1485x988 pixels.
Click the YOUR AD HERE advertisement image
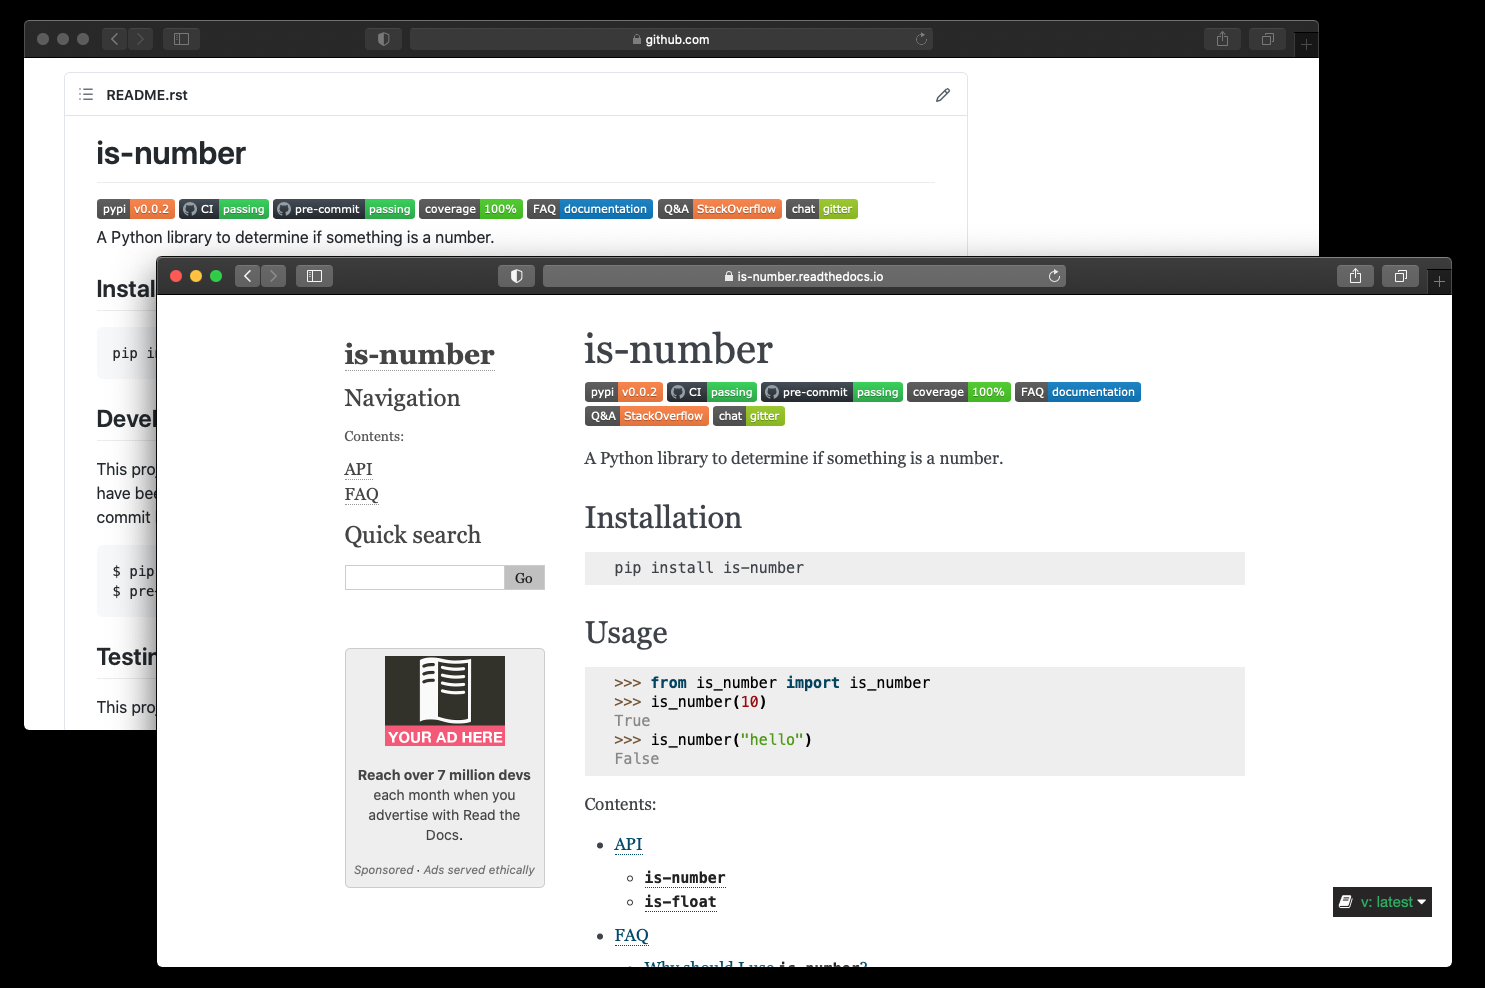click(444, 700)
